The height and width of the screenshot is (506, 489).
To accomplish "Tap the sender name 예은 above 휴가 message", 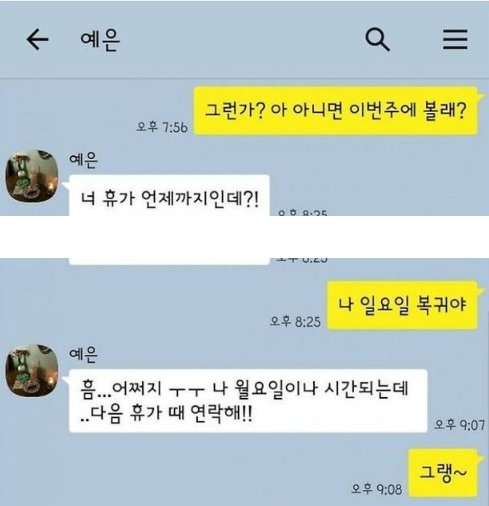I will pyautogui.click(x=83, y=160).
